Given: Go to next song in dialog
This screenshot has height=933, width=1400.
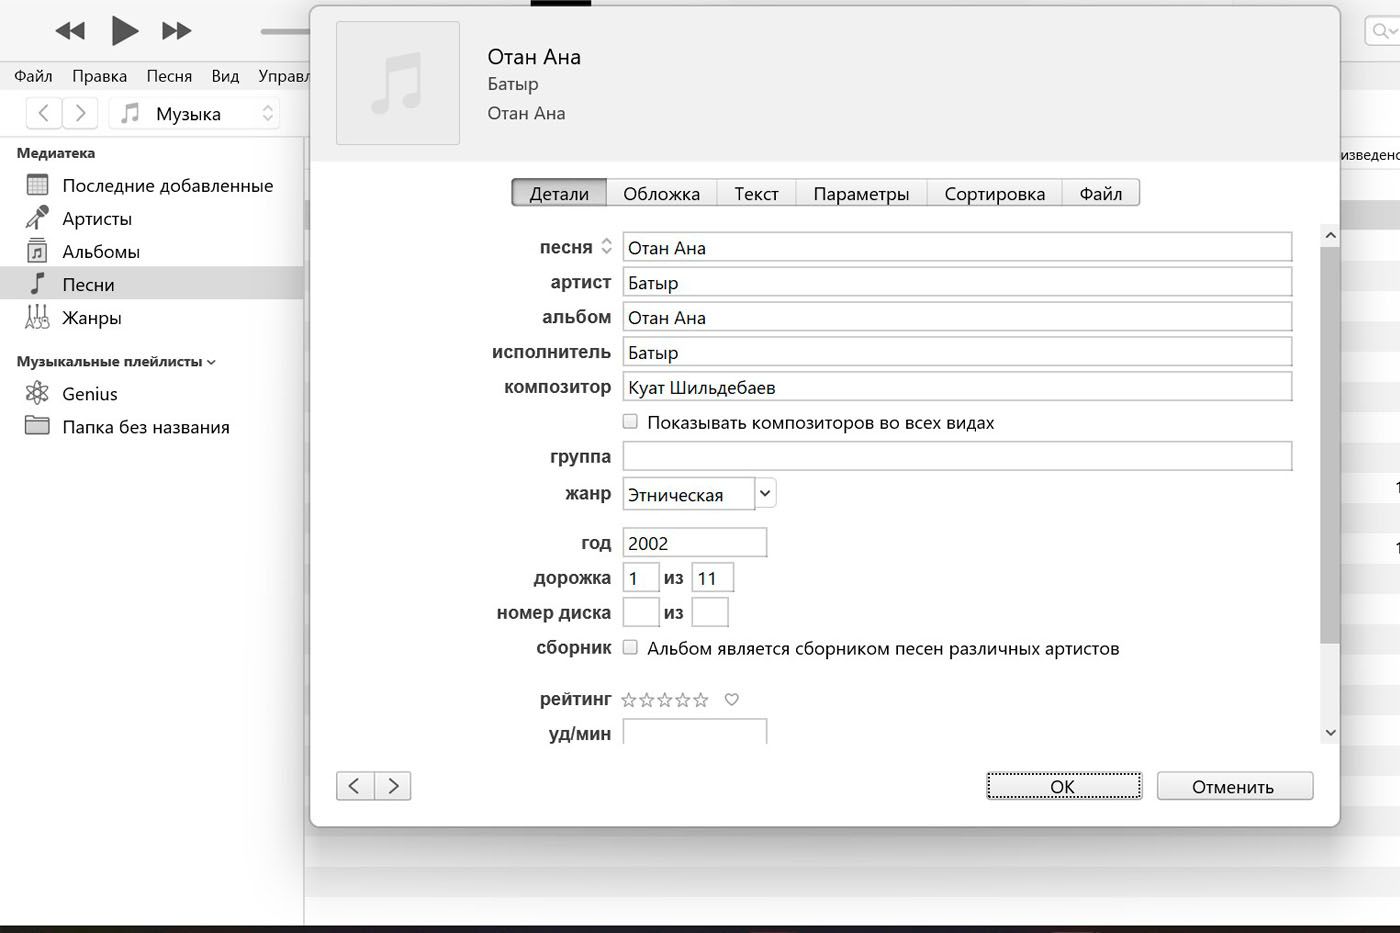Looking at the screenshot, I should click(393, 786).
